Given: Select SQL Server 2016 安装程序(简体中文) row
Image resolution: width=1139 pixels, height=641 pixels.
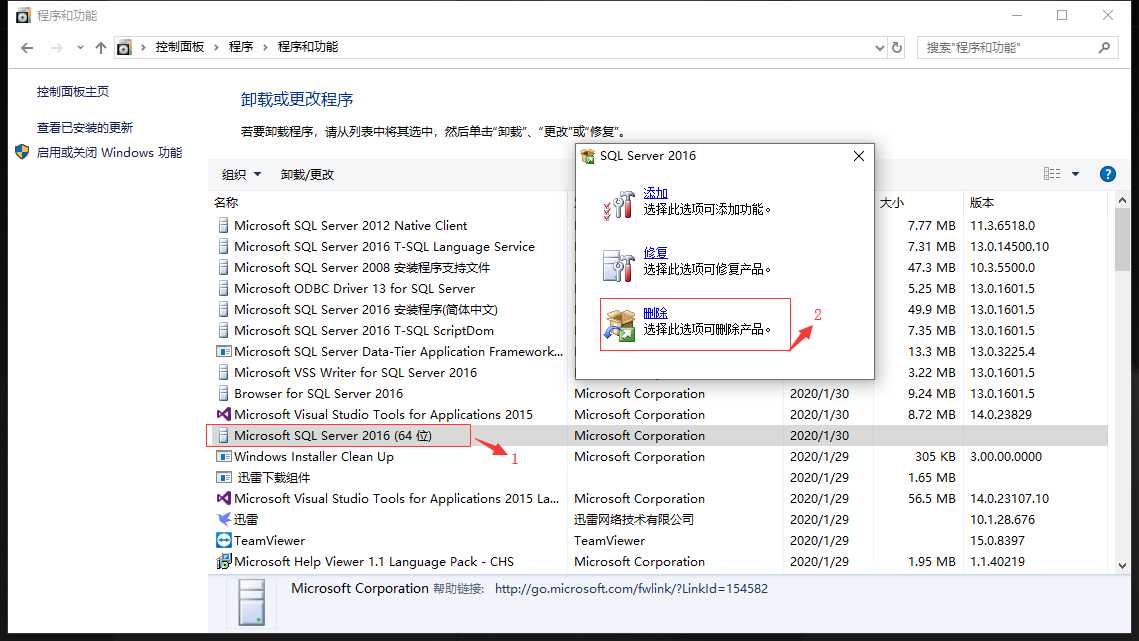Looking at the screenshot, I should [365, 310].
